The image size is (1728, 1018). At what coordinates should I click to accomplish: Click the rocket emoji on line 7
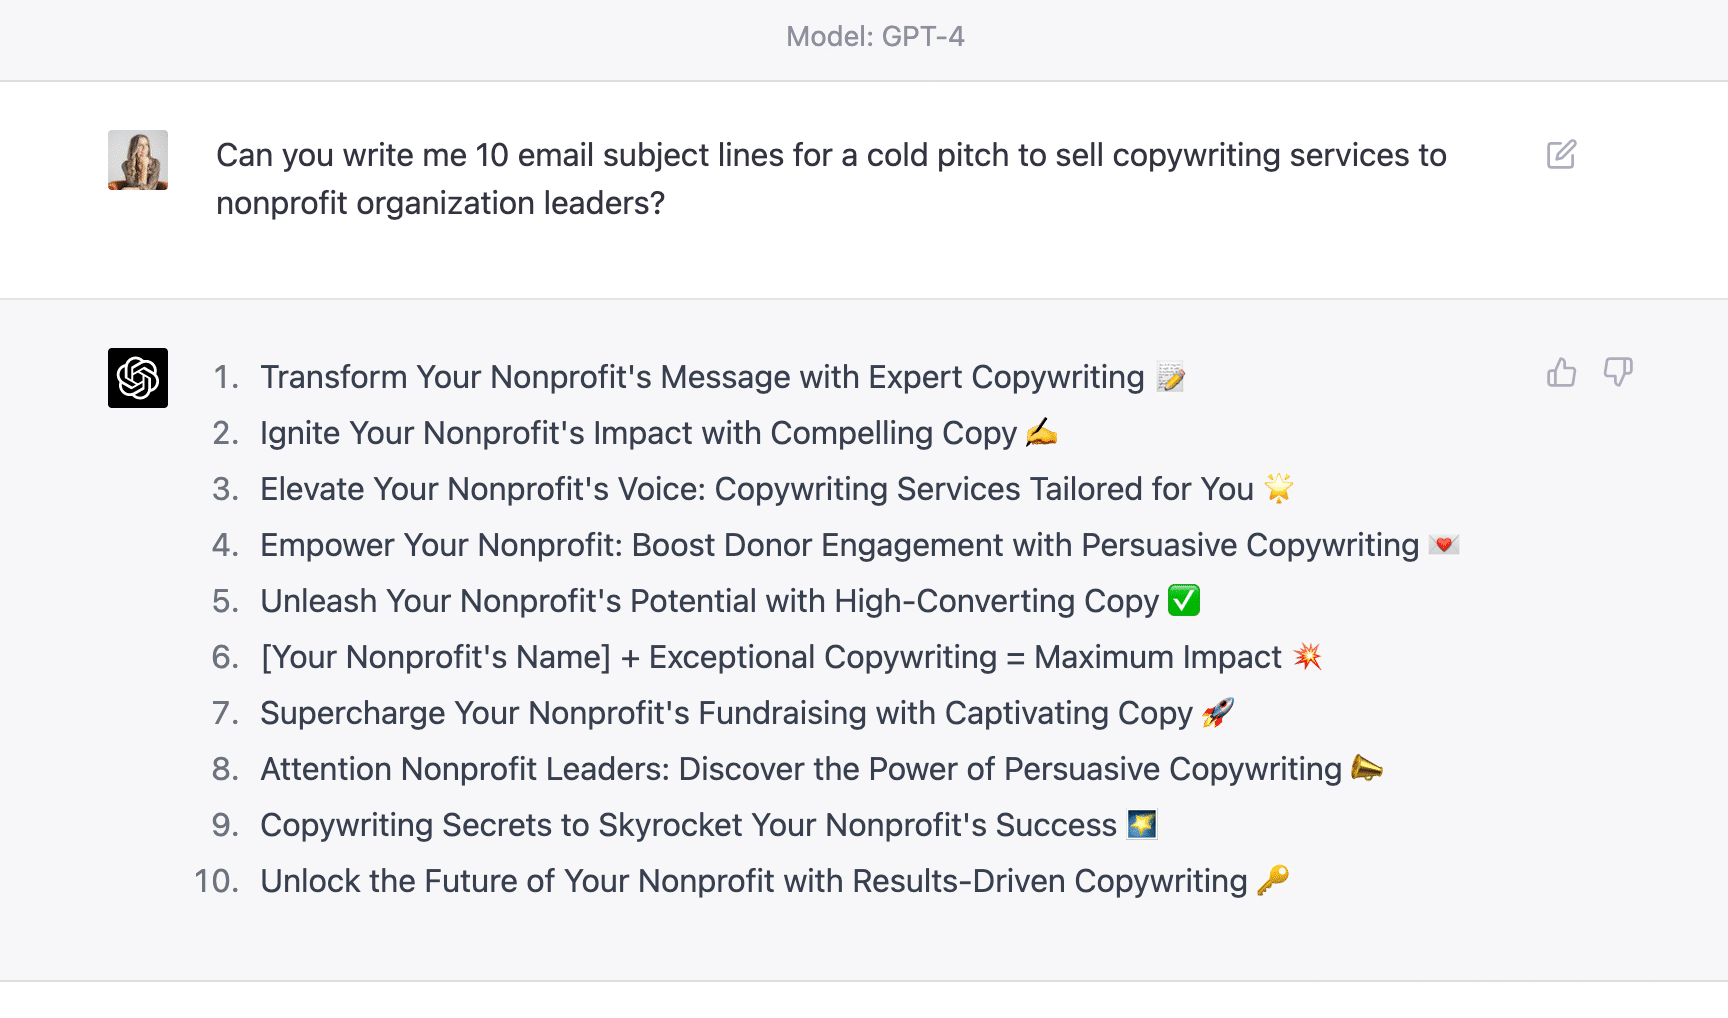[1218, 712]
